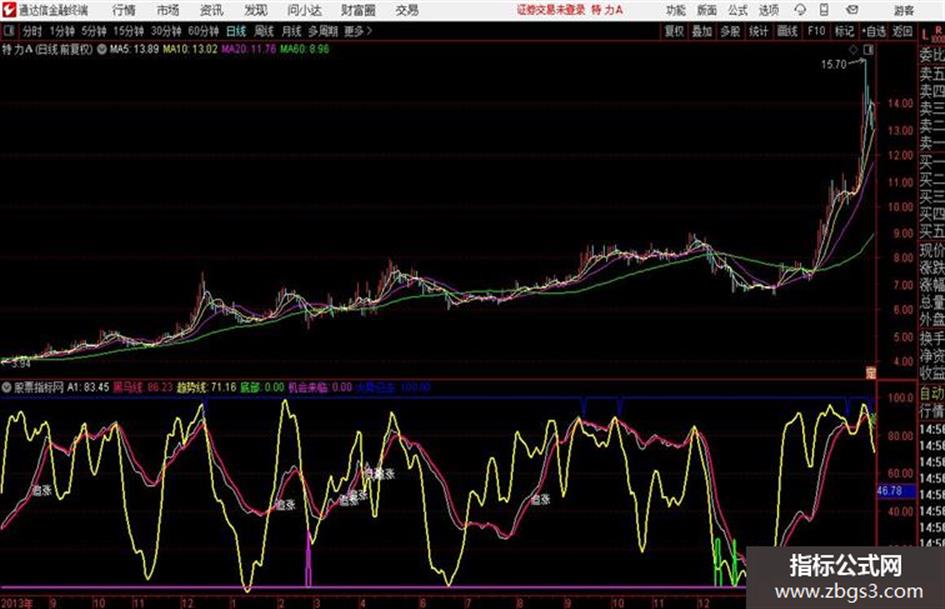Screen dimensions: 945x609
Task: Click the 证券交易未登录 status text
Action: pyautogui.click(x=551, y=10)
